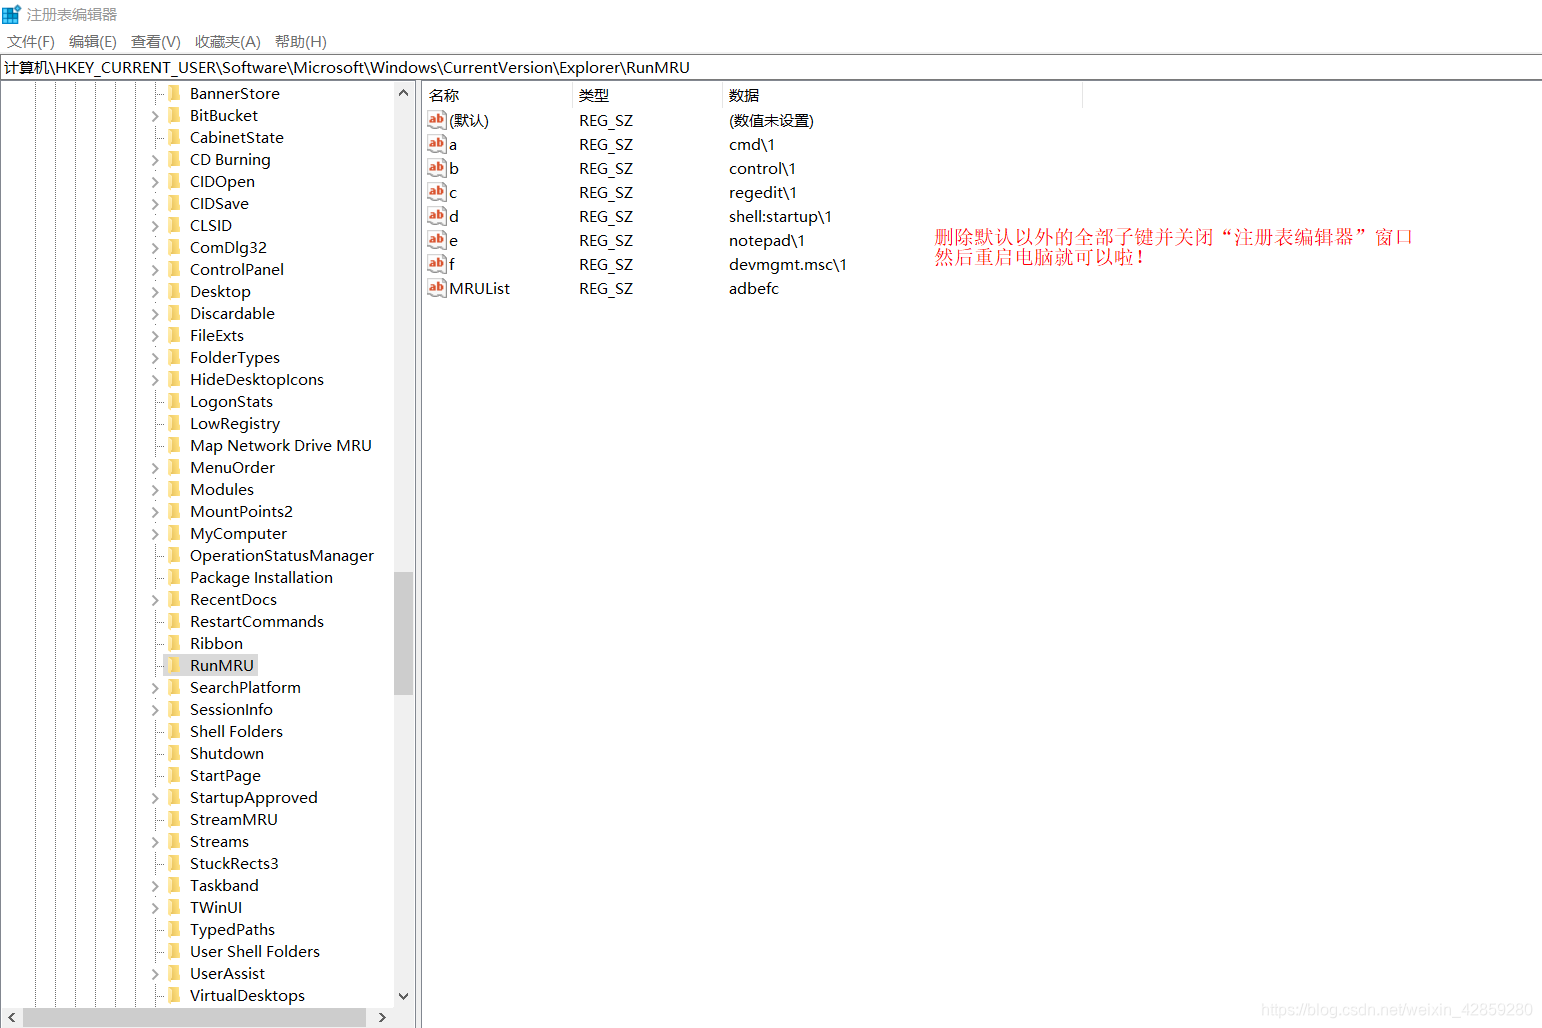This screenshot has width=1542, height=1028.
Task: Open the 编辑(E) menu
Action: pyautogui.click(x=93, y=41)
